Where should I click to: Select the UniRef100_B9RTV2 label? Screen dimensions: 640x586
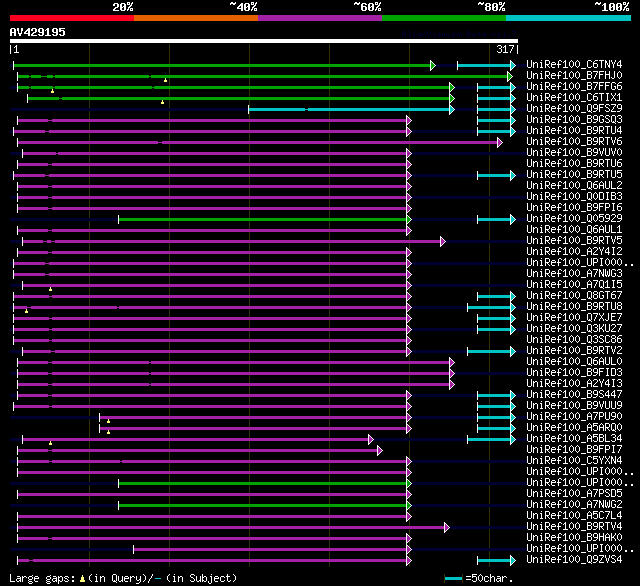coord(574,351)
